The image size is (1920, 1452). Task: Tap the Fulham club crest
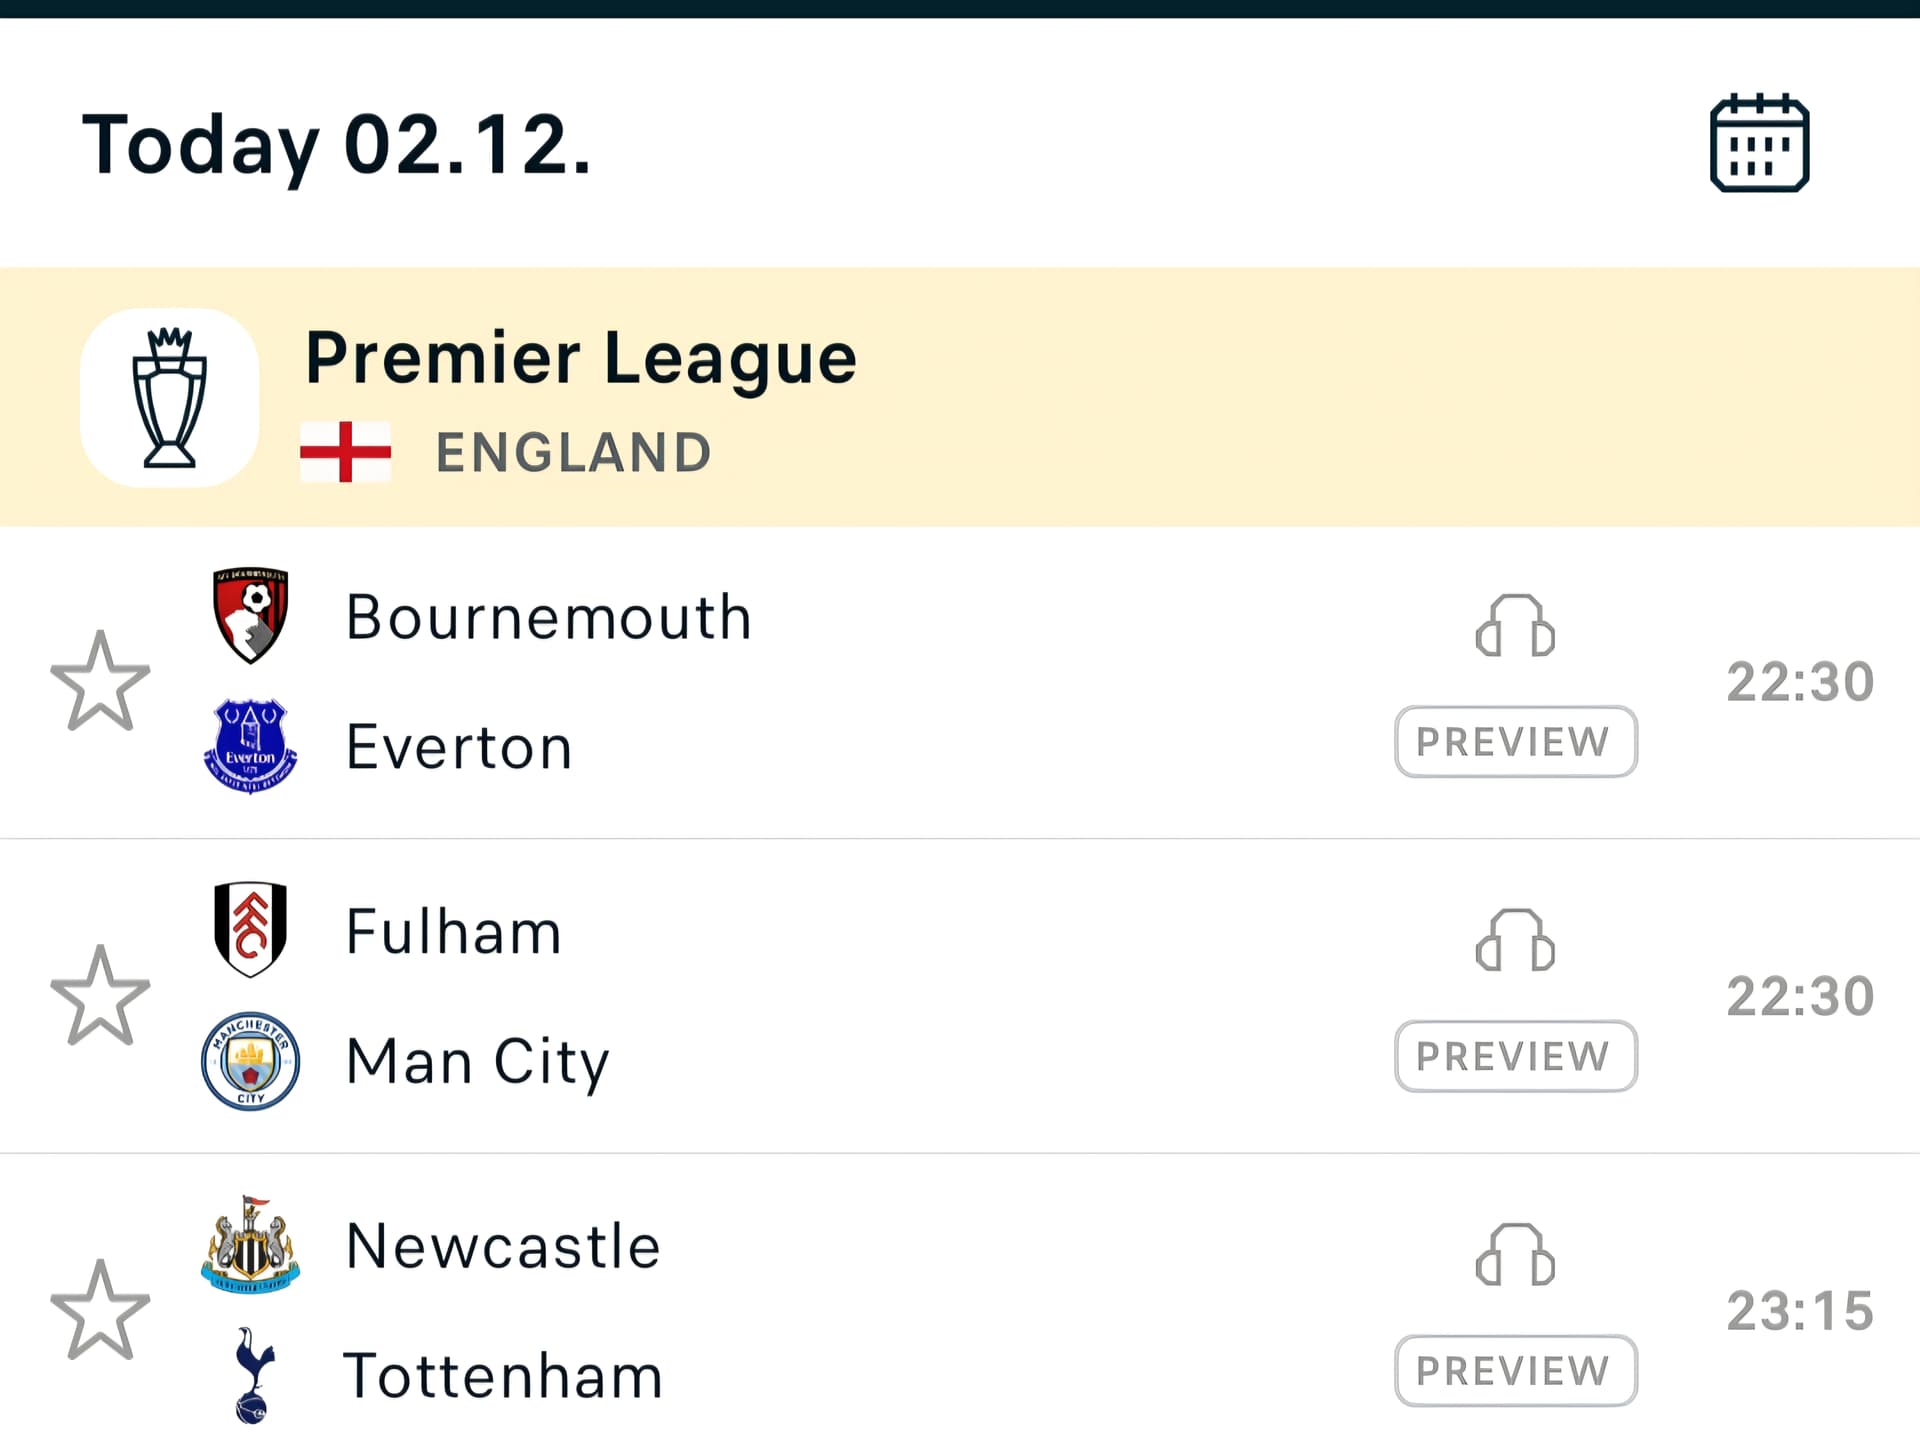point(250,930)
